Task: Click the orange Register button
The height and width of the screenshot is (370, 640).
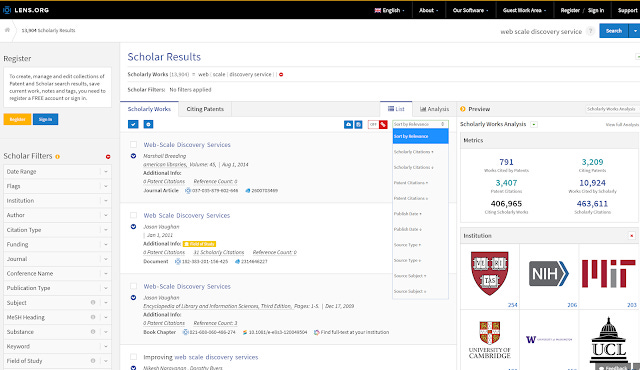Action: pyautogui.click(x=17, y=119)
